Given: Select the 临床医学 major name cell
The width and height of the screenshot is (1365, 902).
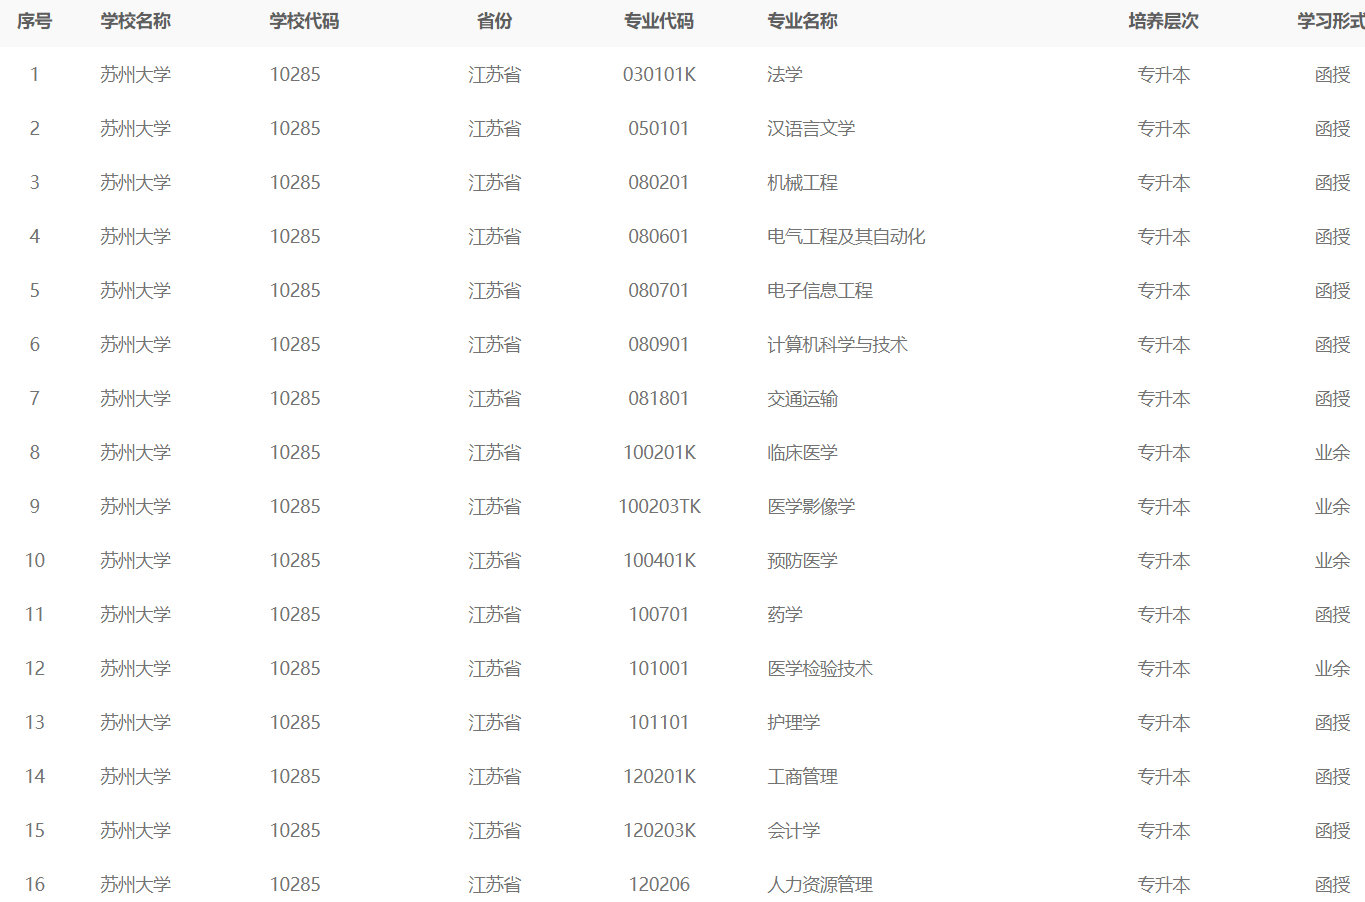Looking at the screenshot, I should [802, 453].
